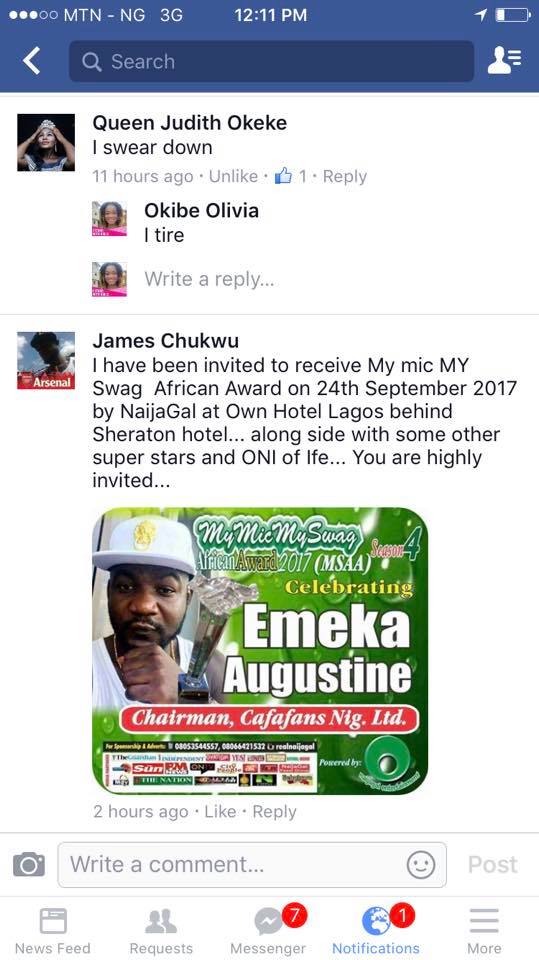Open News Feed tab
Image resolution: width=539 pixels, height=960 pixels.
pos(53,930)
